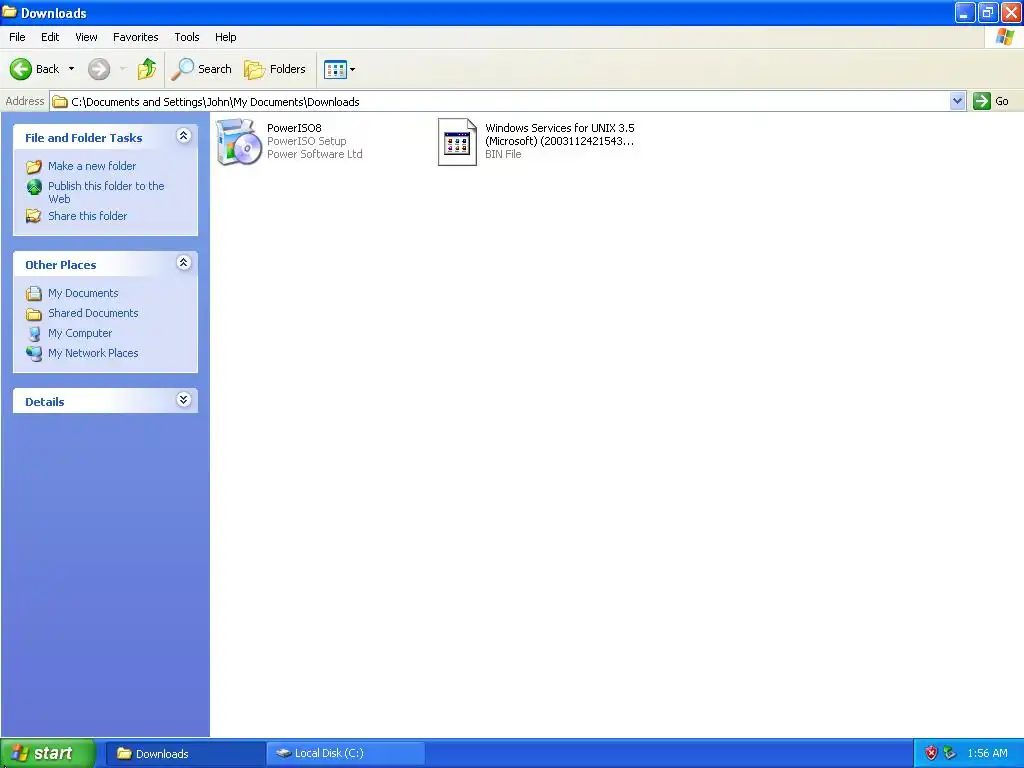The image size is (1024, 768).
Task: Click Make a new folder link
Action: [92, 166]
